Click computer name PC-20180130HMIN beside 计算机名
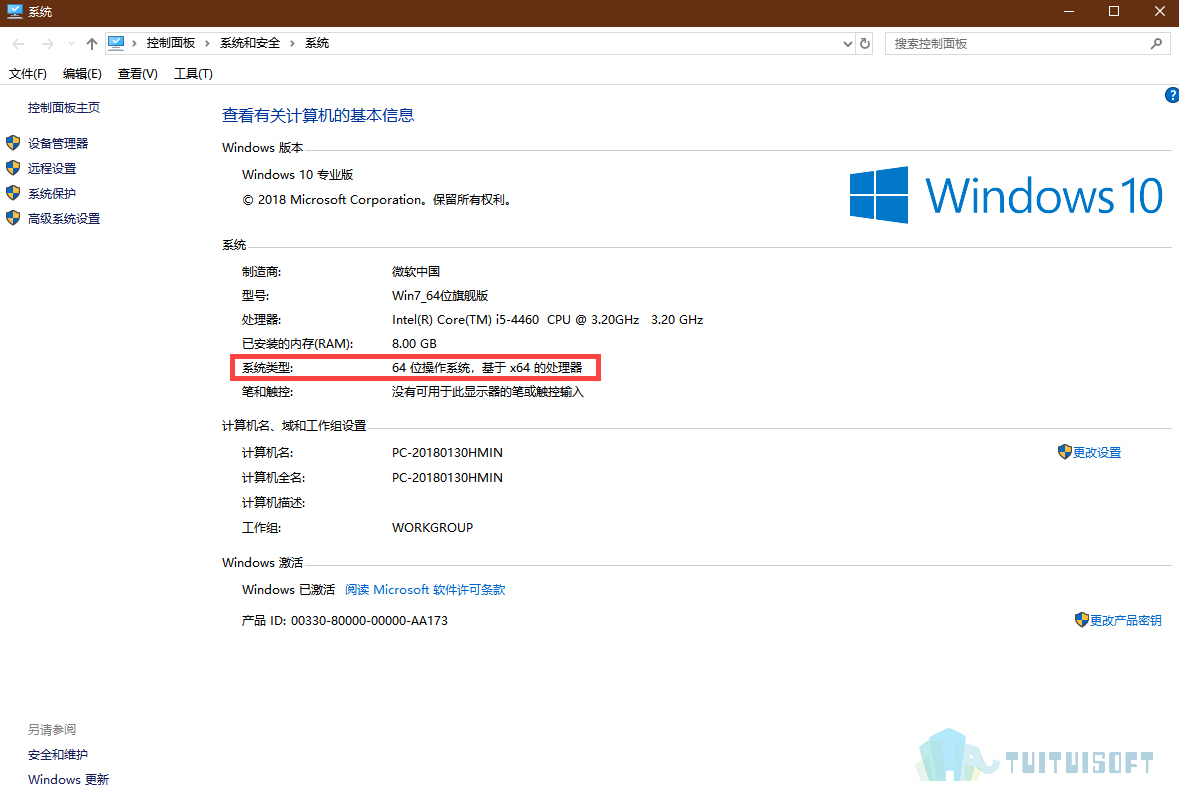The width and height of the screenshot is (1179, 799). pos(447,452)
